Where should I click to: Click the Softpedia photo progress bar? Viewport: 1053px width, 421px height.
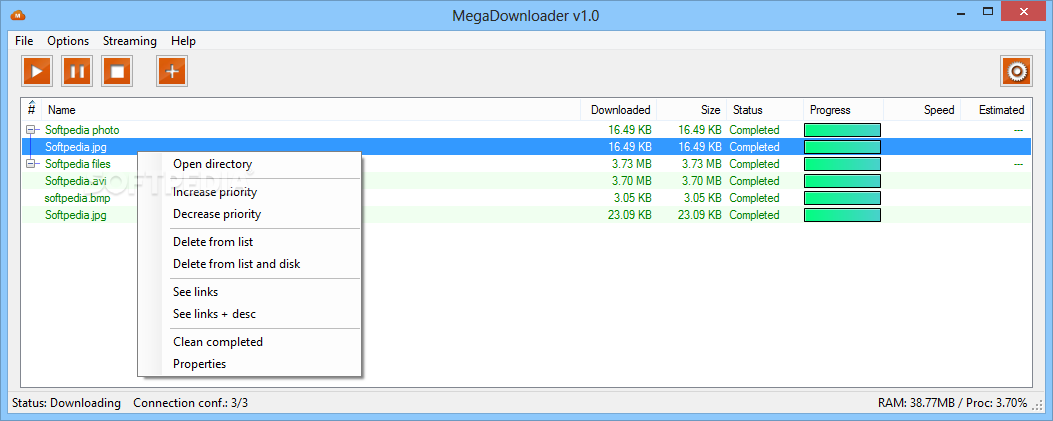[843, 130]
